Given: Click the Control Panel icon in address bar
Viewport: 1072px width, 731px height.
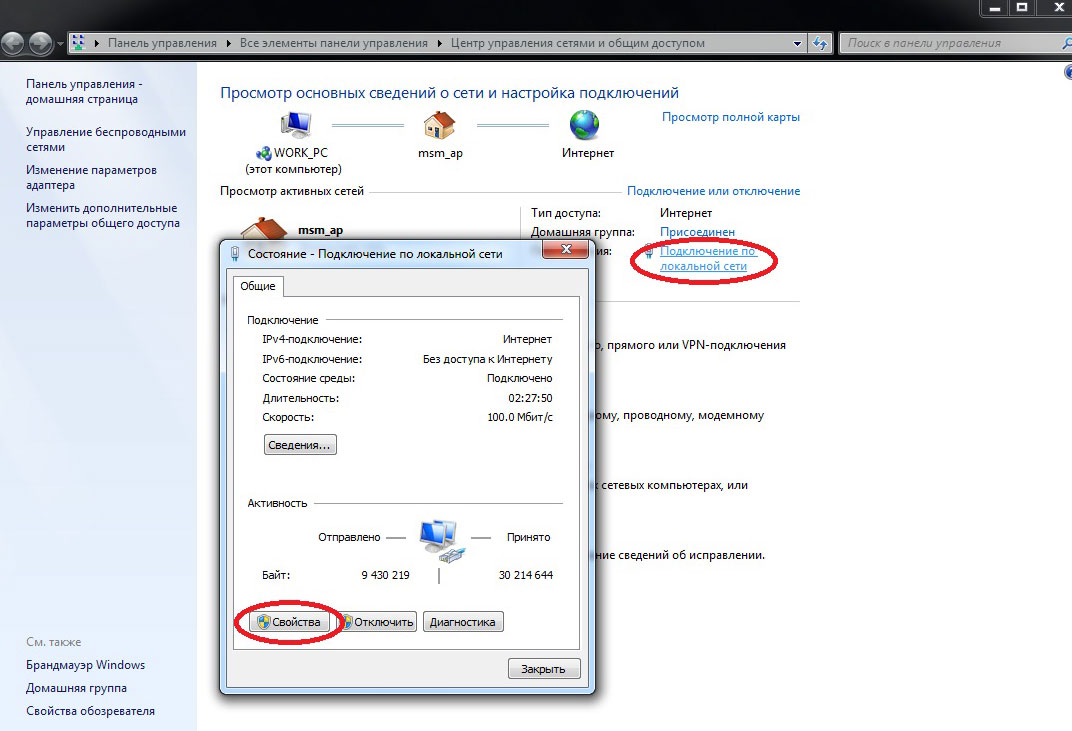Looking at the screenshot, I should point(78,42).
